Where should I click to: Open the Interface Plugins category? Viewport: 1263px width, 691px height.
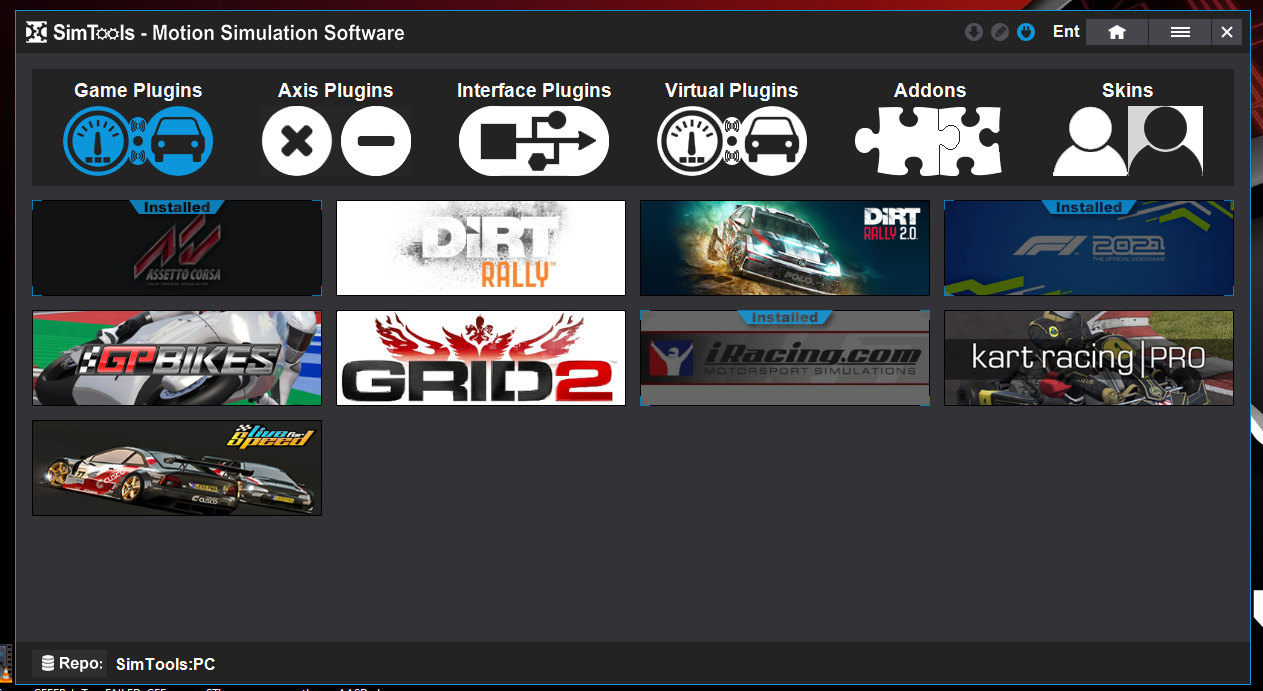[x=534, y=128]
